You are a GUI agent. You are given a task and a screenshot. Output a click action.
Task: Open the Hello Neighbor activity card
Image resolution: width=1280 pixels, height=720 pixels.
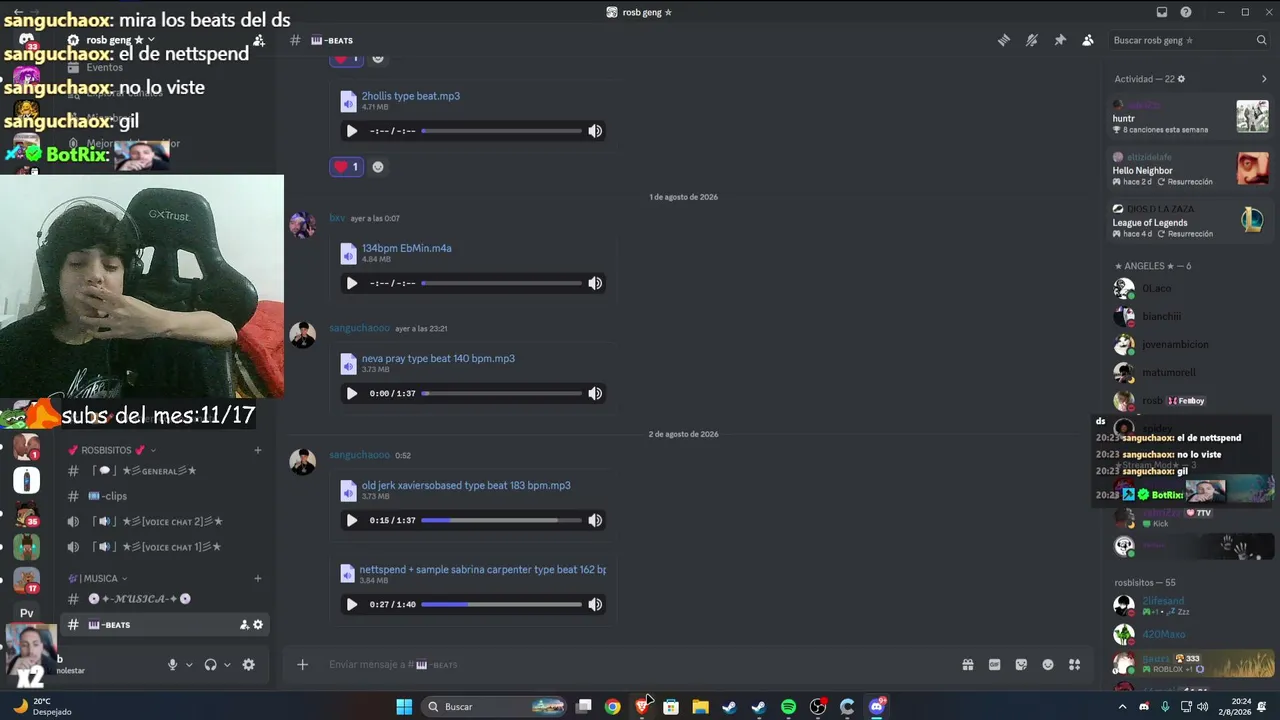click(x=1190, y=169)
